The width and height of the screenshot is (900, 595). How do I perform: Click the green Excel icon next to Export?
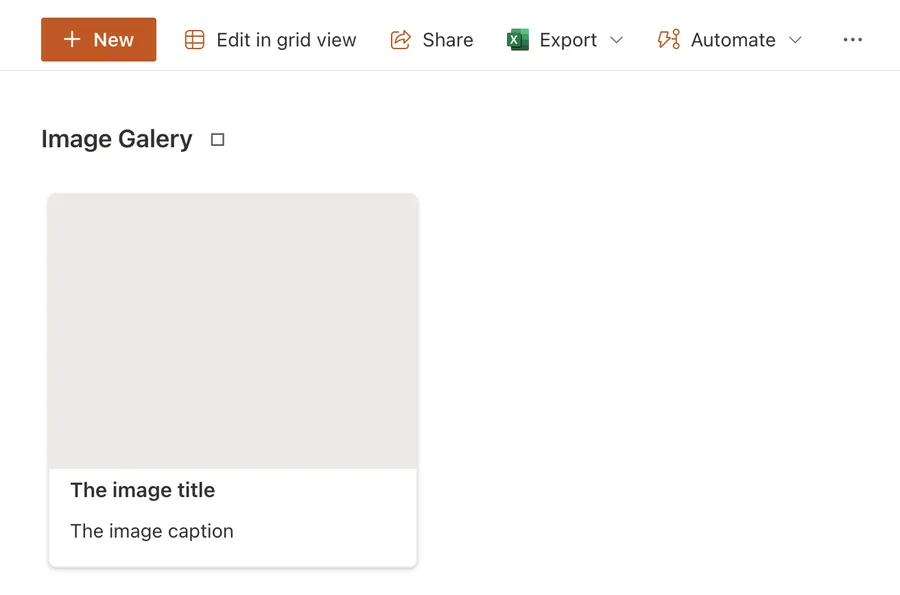pyautogui.click(x=518, y=39)
